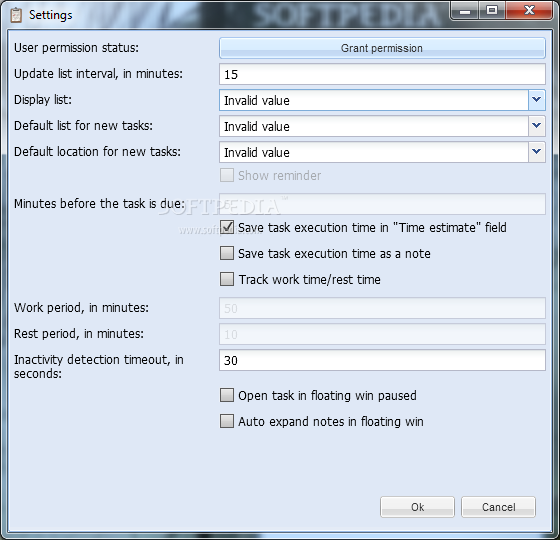Image resolution: width=560 pixels, height=540 pixels.
Task: Click the Grant permission button
Action: pyautogui.click(x=382, y=48)
